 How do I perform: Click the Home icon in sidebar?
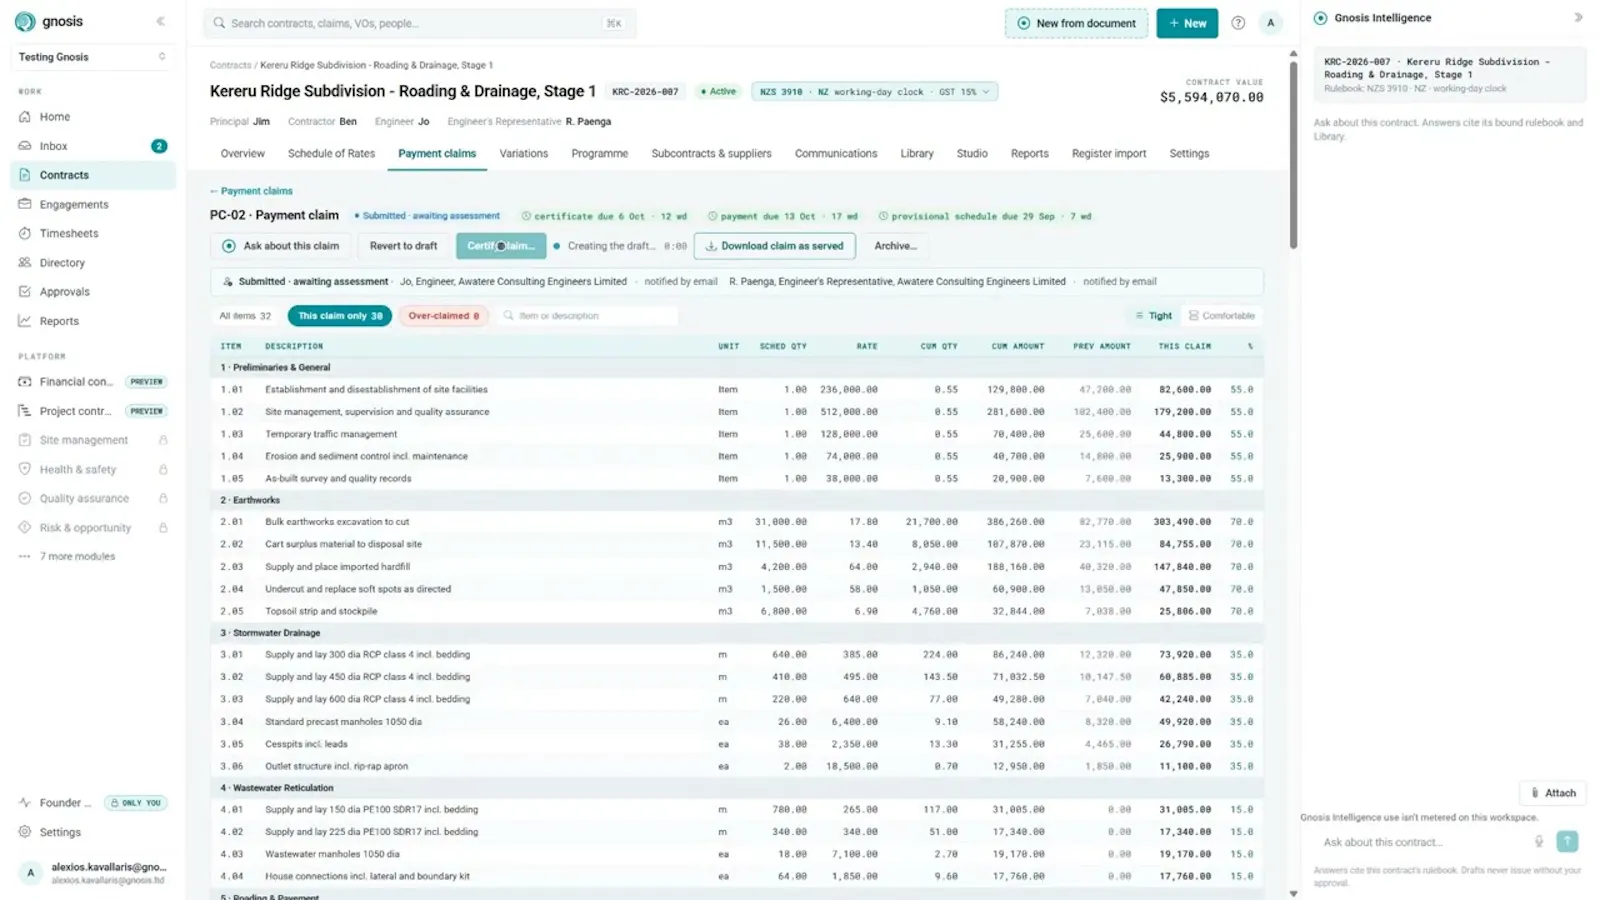coord(25,117)
